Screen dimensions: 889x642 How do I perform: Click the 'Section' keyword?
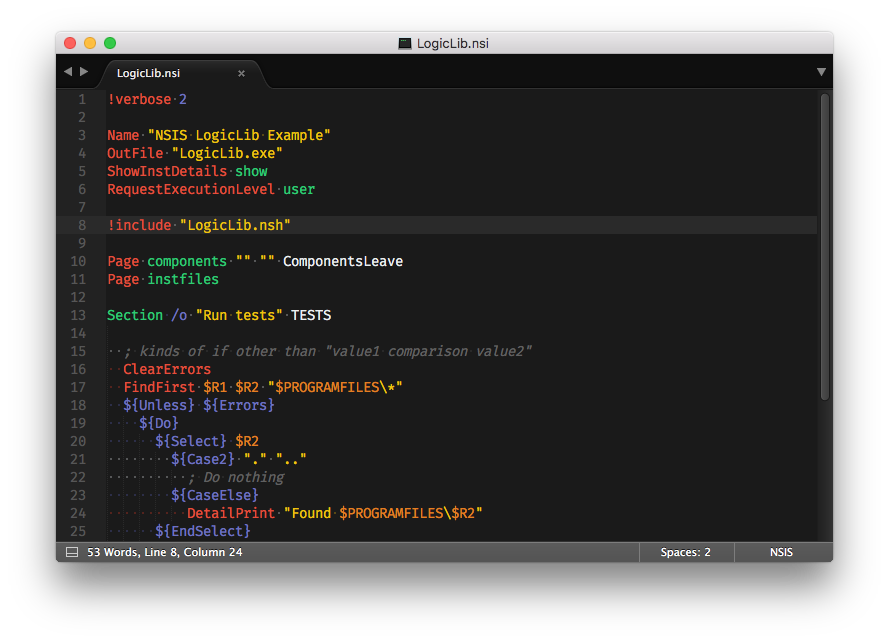coord(135,315)
